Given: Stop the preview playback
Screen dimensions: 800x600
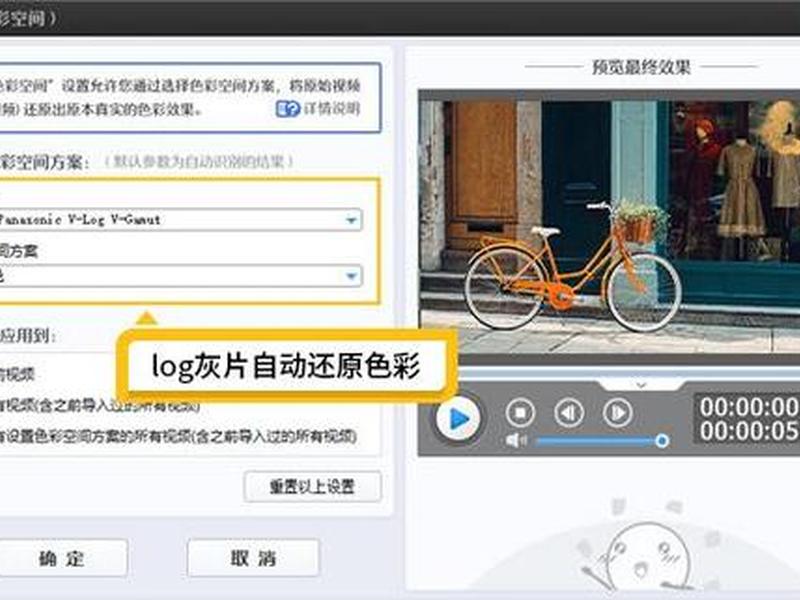Looking at the screenshot, I should click(x=520, y=412).
